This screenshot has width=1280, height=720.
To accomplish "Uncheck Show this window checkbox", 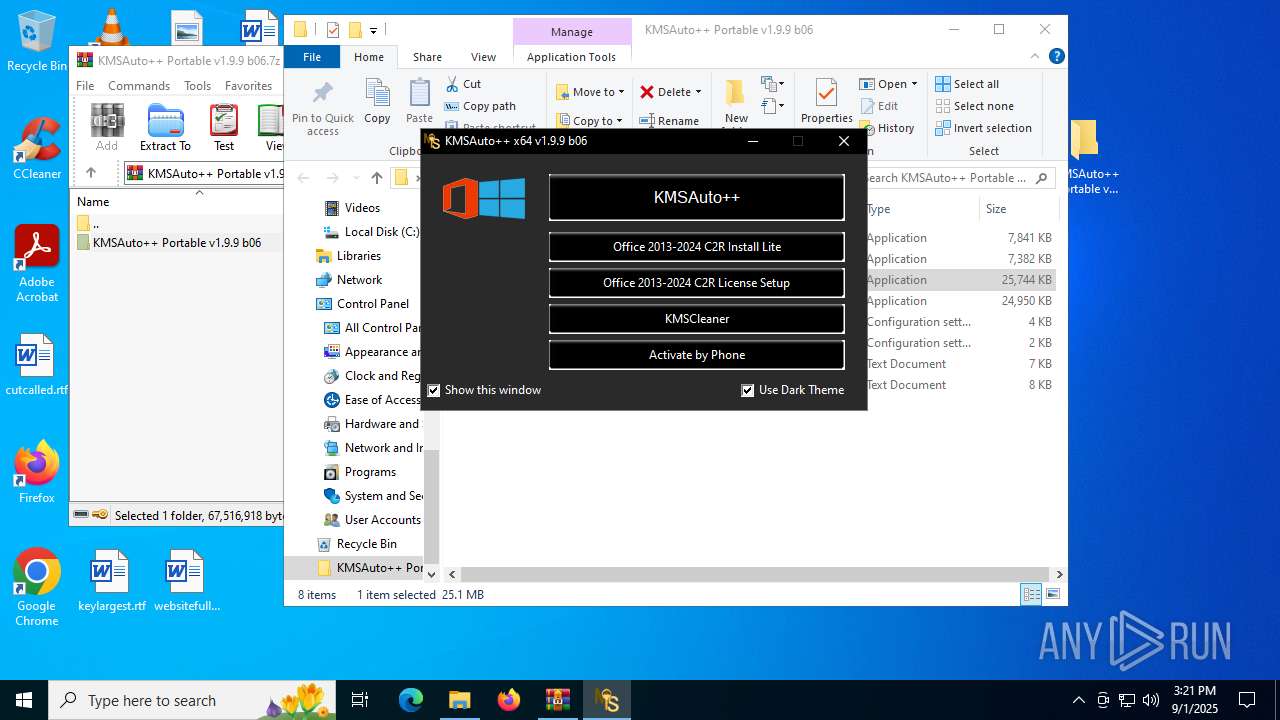I will 434,390.
